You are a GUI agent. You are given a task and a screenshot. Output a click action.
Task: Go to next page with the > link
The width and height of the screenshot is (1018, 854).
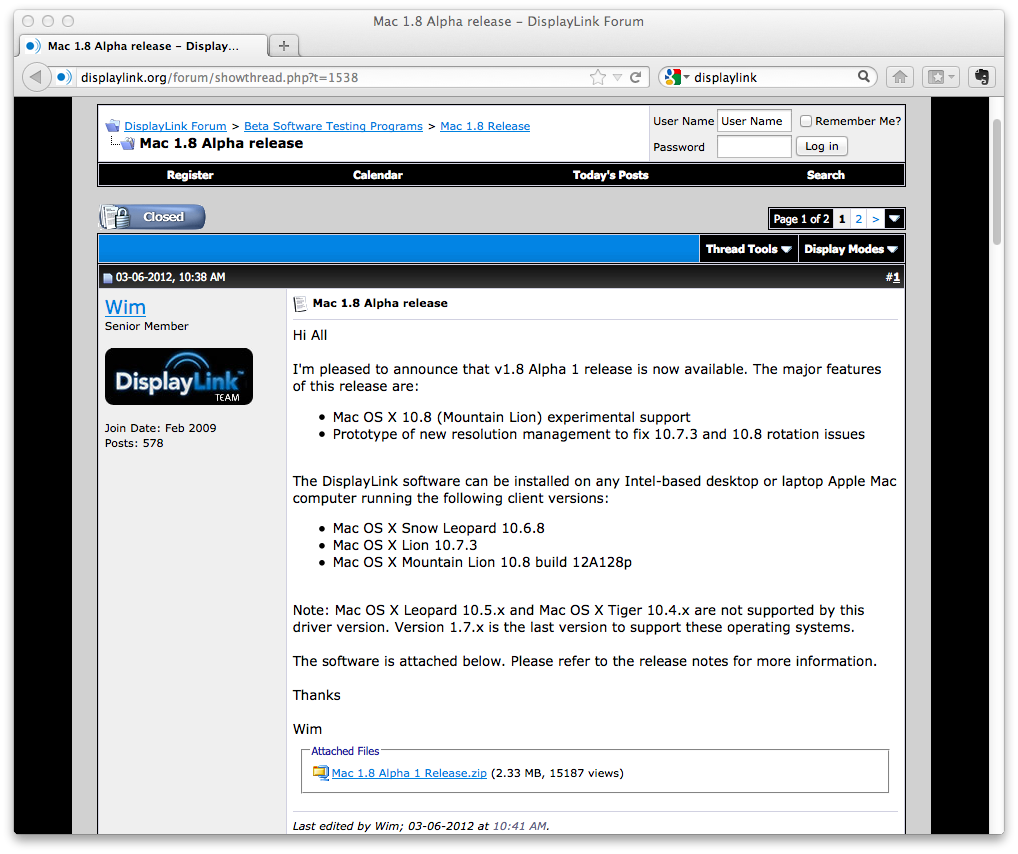click(875, 219)
